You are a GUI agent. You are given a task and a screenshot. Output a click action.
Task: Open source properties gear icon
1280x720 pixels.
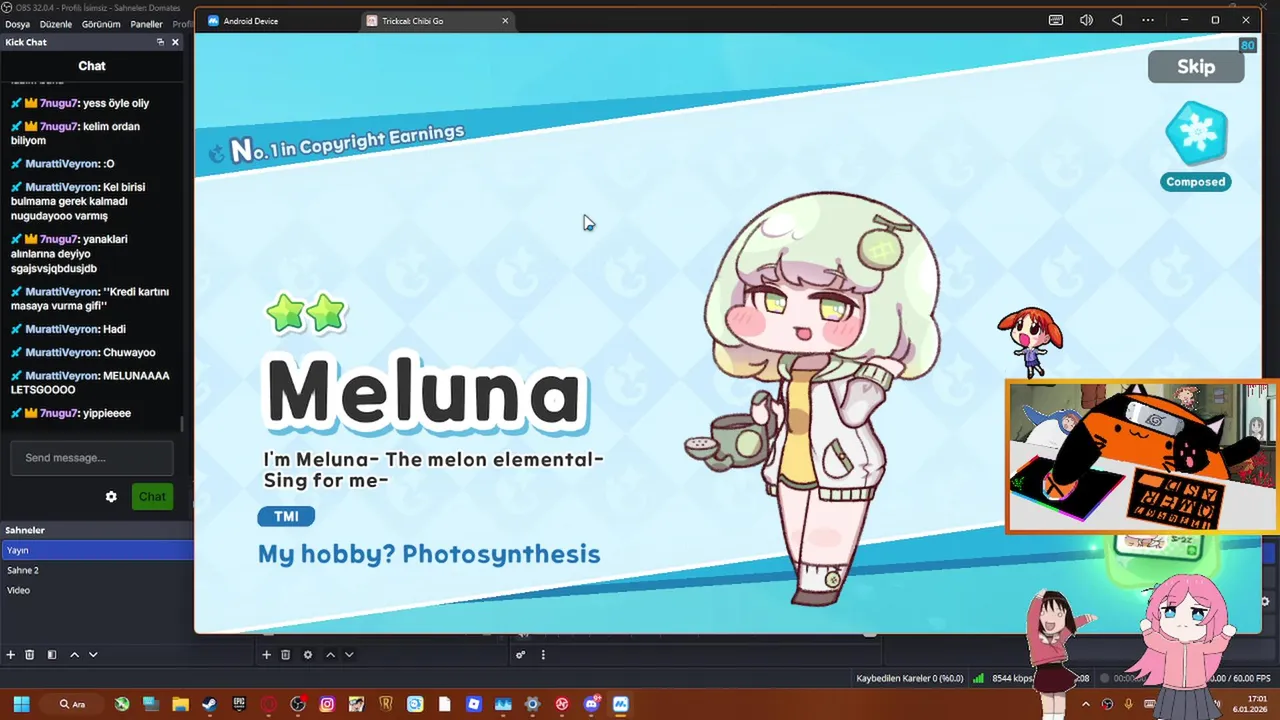[x=308, y=655]
